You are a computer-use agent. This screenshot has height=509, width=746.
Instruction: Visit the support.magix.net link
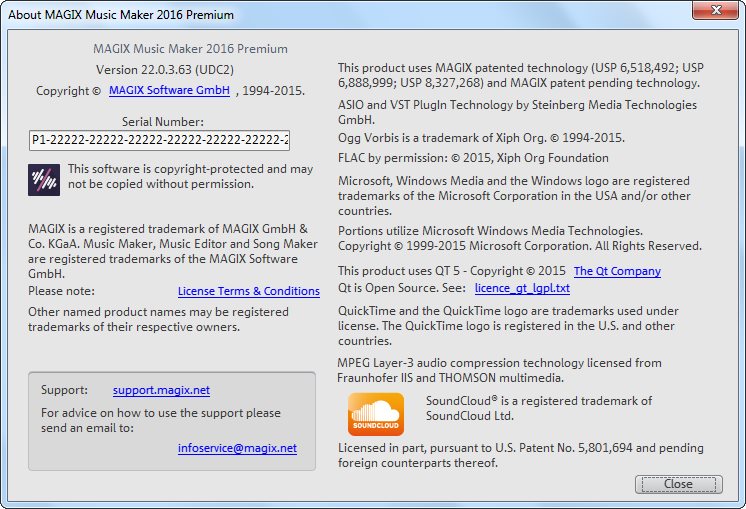[x=161, y=391]
